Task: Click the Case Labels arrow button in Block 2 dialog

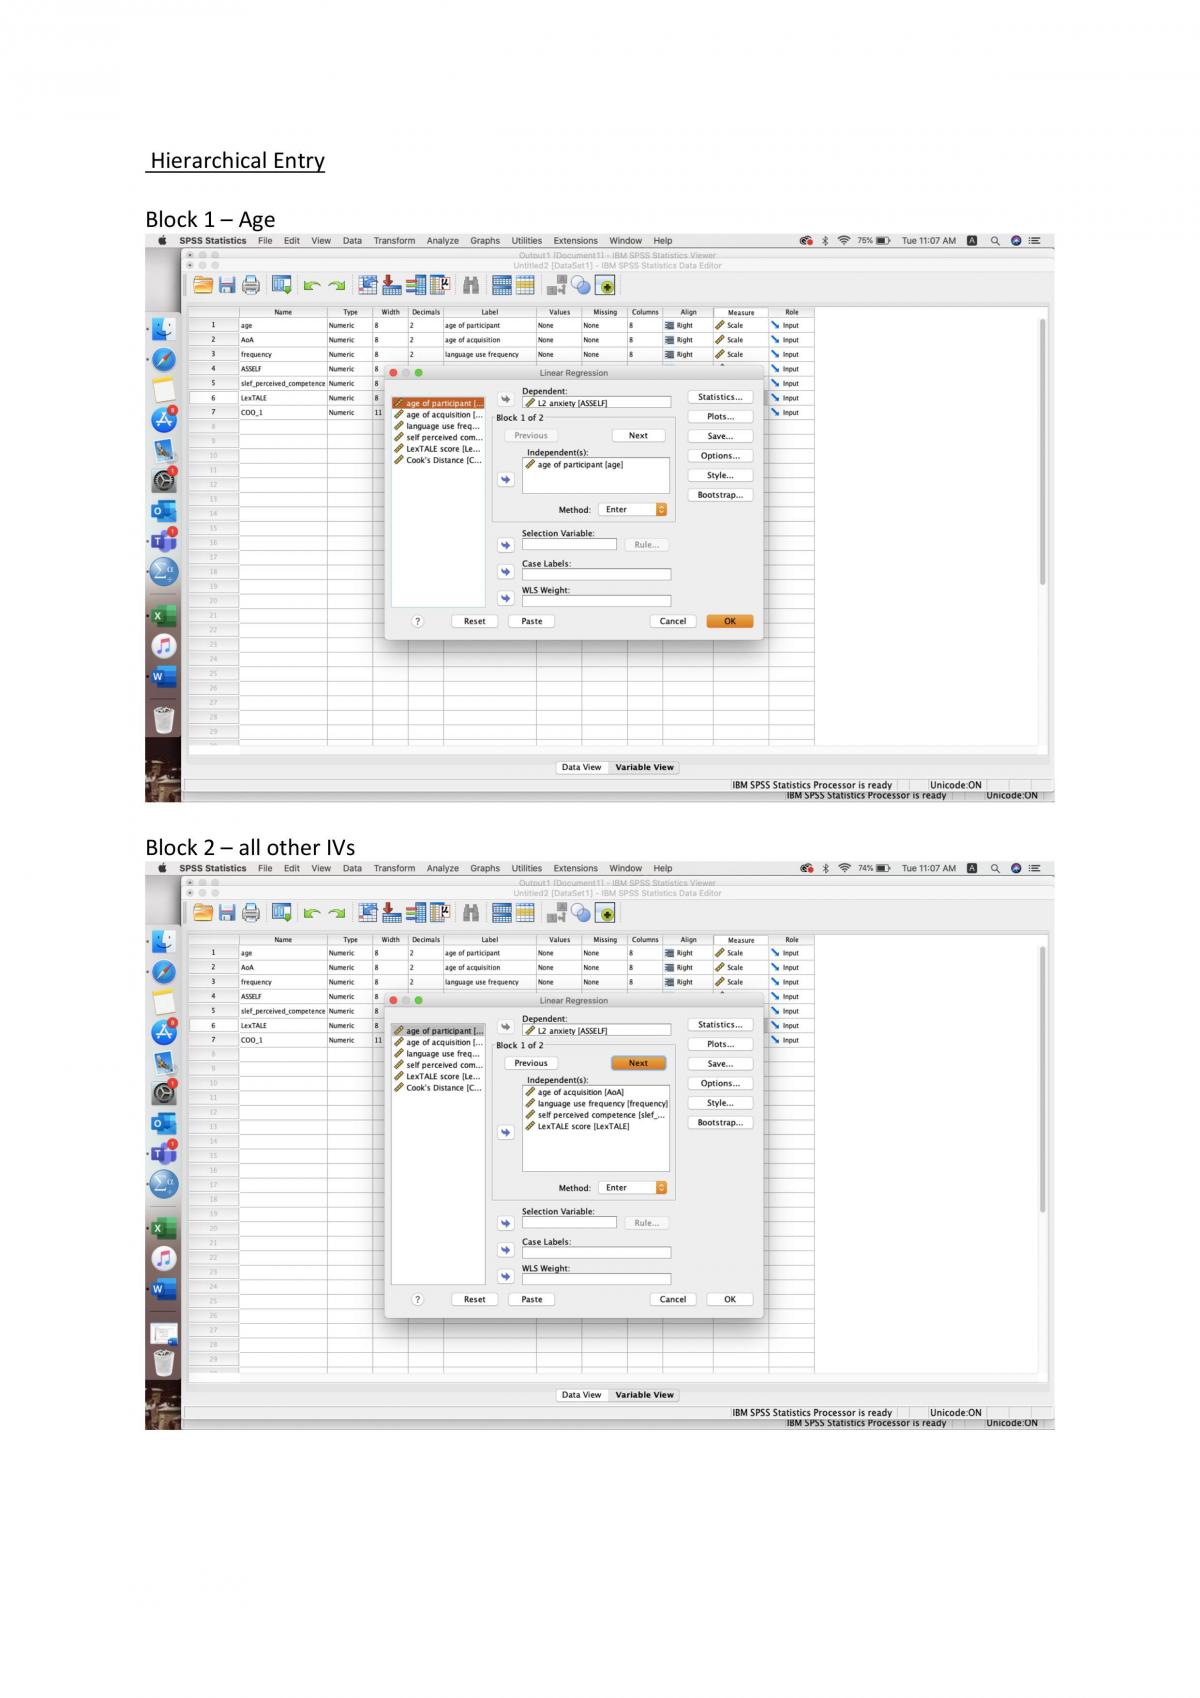Action: pyautogui.click(x=506, y=1249)
